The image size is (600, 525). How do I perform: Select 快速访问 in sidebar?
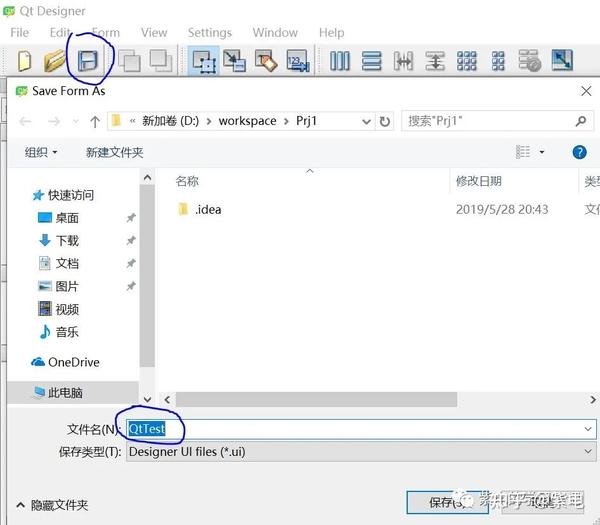coord(63,195)
